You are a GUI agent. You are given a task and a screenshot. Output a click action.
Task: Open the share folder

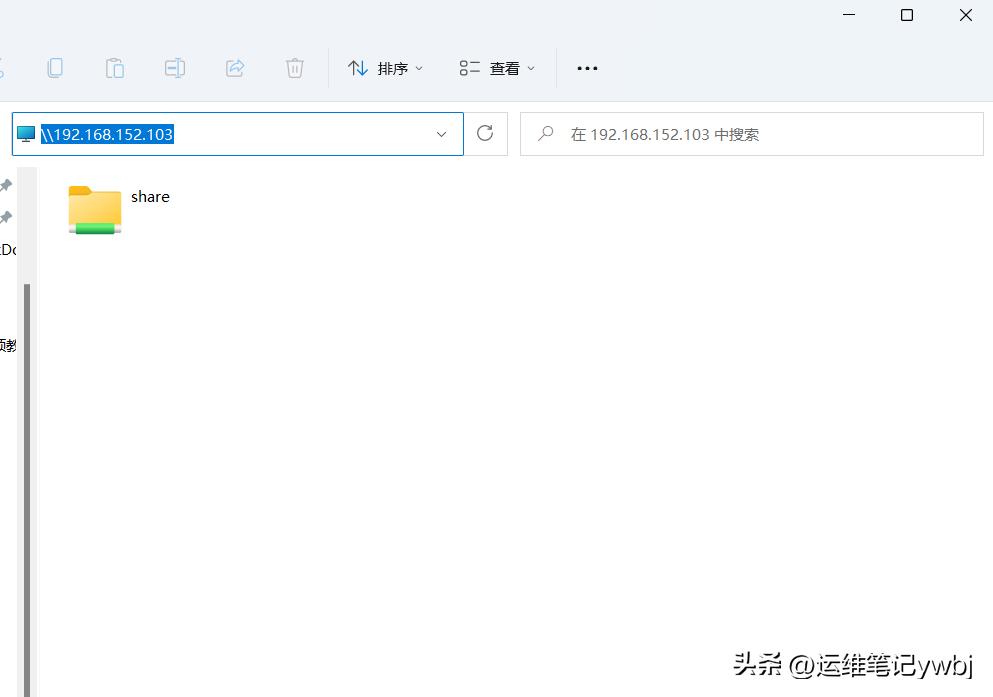coord(94,210)
